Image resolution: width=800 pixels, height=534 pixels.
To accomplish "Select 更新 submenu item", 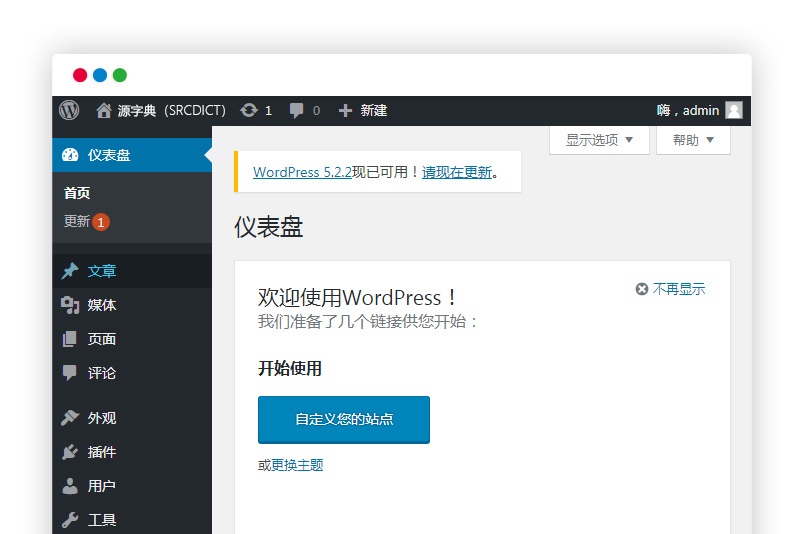I will tap(77, 221).
